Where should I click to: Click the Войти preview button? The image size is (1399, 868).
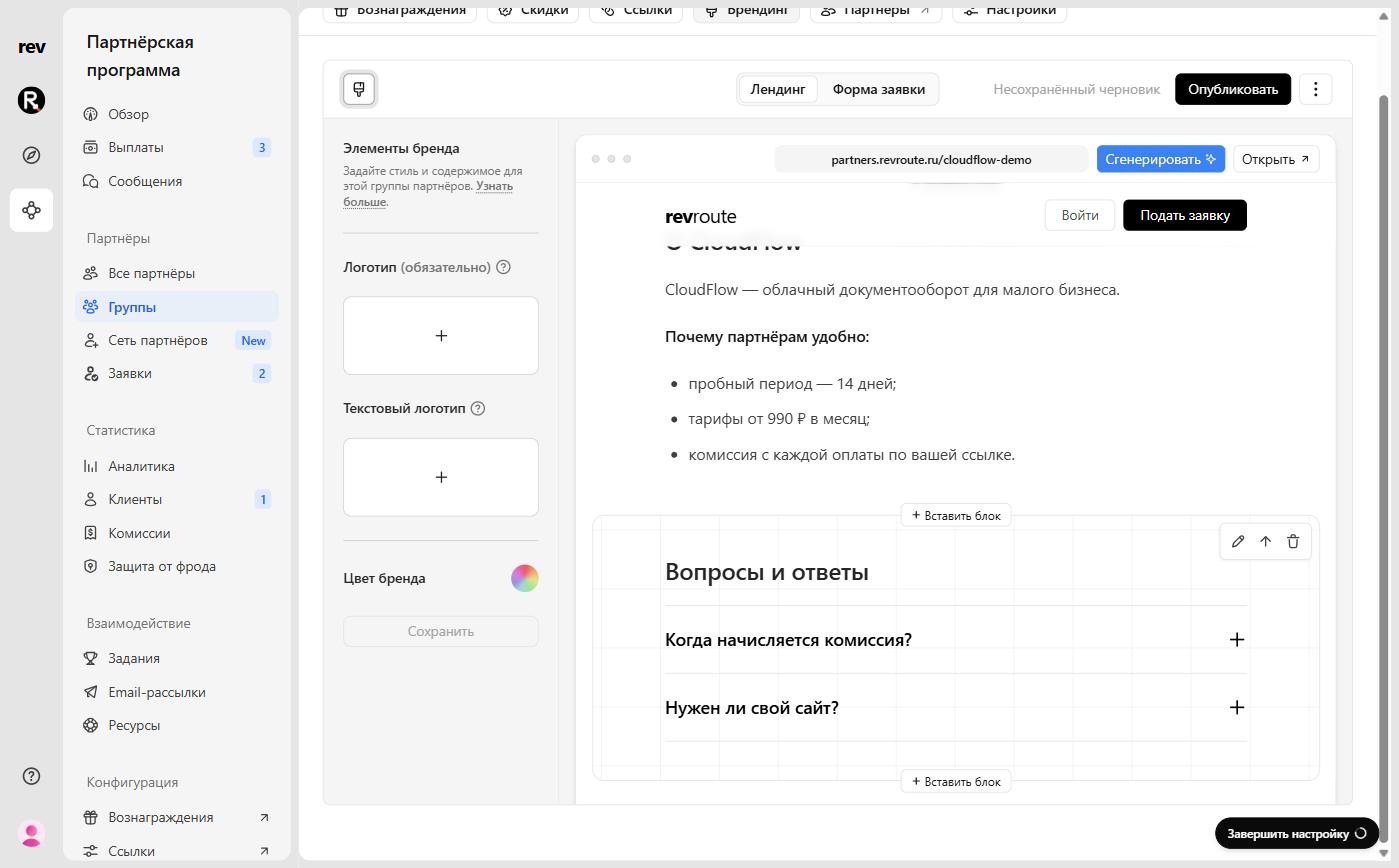(x=1080, y=215)
